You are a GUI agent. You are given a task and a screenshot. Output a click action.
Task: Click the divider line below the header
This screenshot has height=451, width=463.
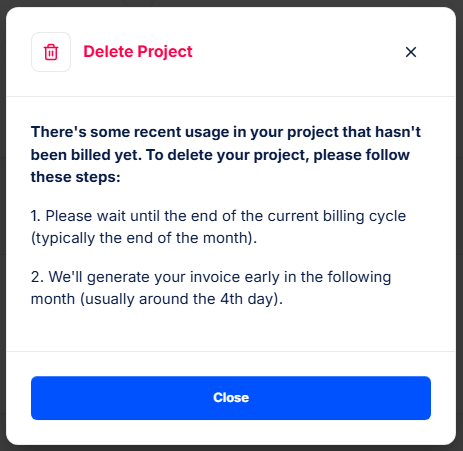[x=231, y=97]
